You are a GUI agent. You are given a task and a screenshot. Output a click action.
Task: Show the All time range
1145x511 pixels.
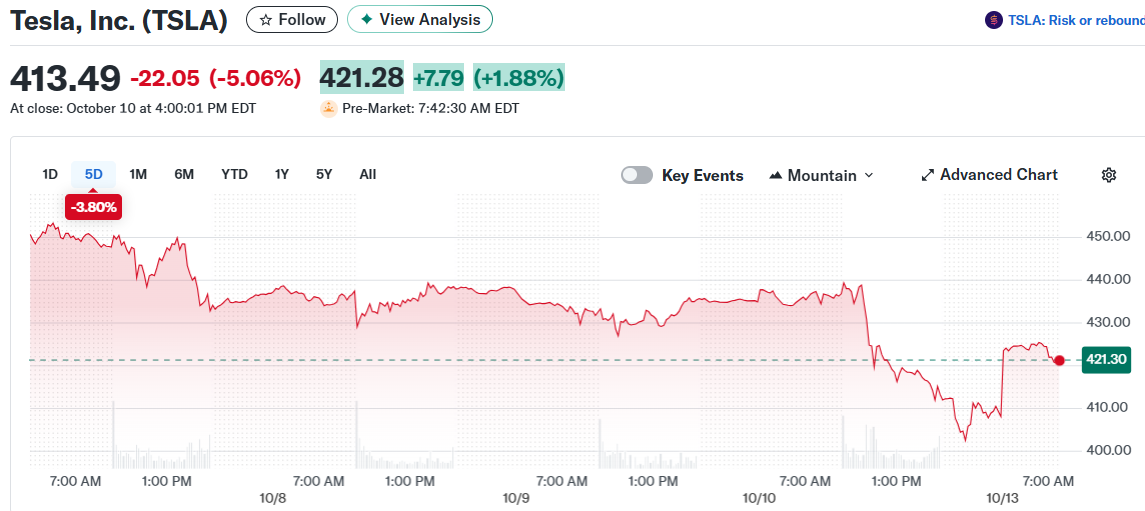pyautogui.click(x=367, y=174)
